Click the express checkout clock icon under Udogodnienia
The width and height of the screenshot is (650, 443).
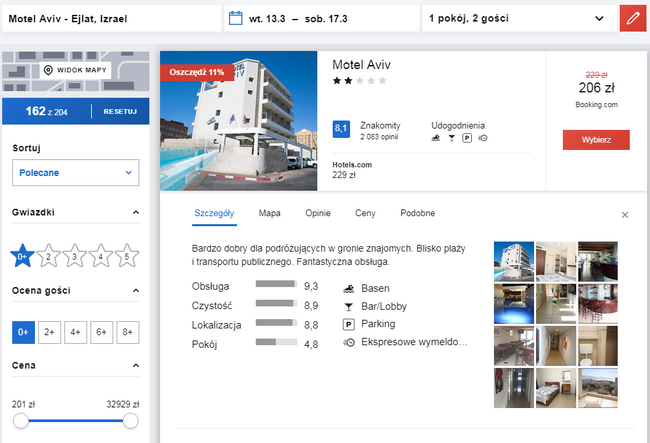click(483, 138)
